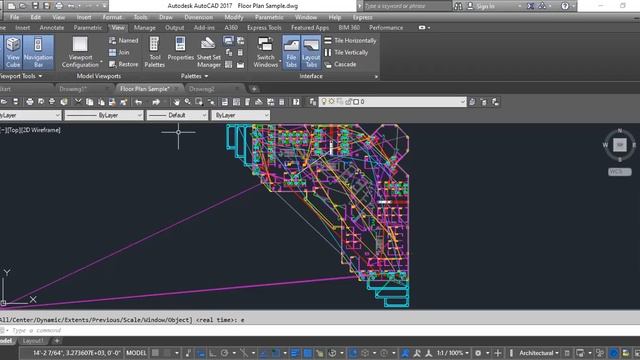Open the Express menu
This screenshot has height=360, width=640.
(x=362, y=17)
